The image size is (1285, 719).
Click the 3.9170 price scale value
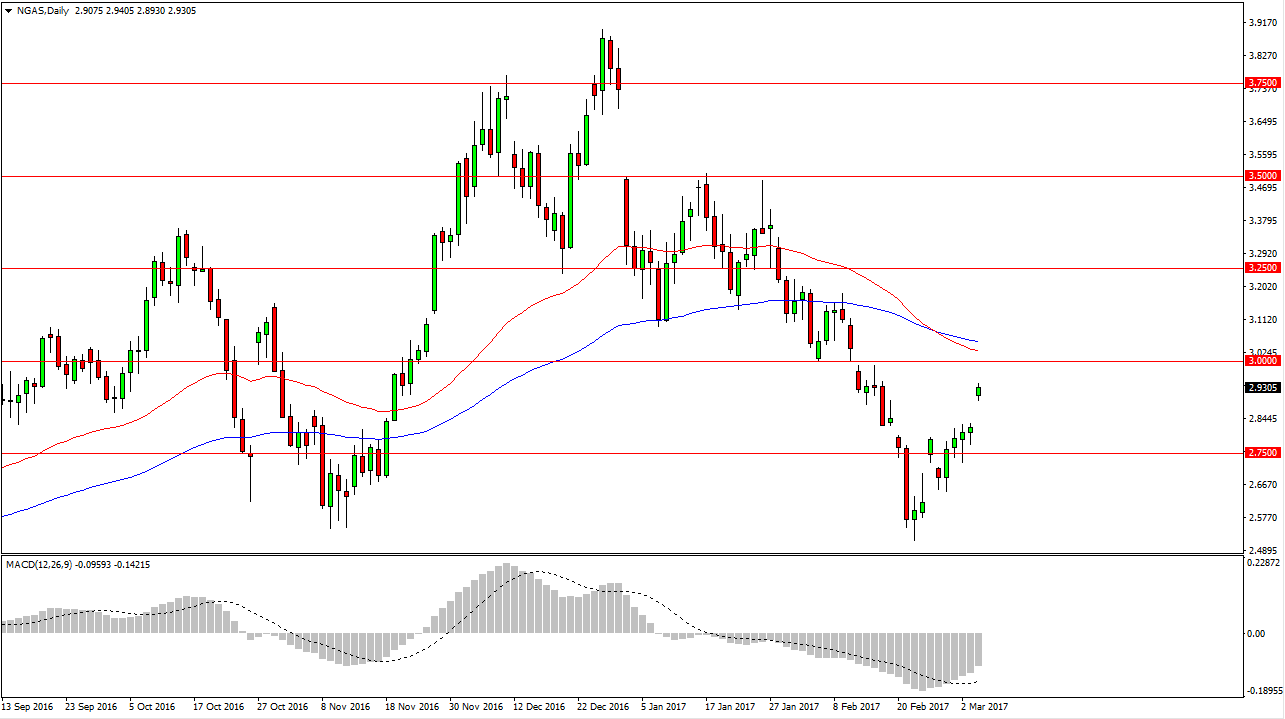tap(1260, 22)
